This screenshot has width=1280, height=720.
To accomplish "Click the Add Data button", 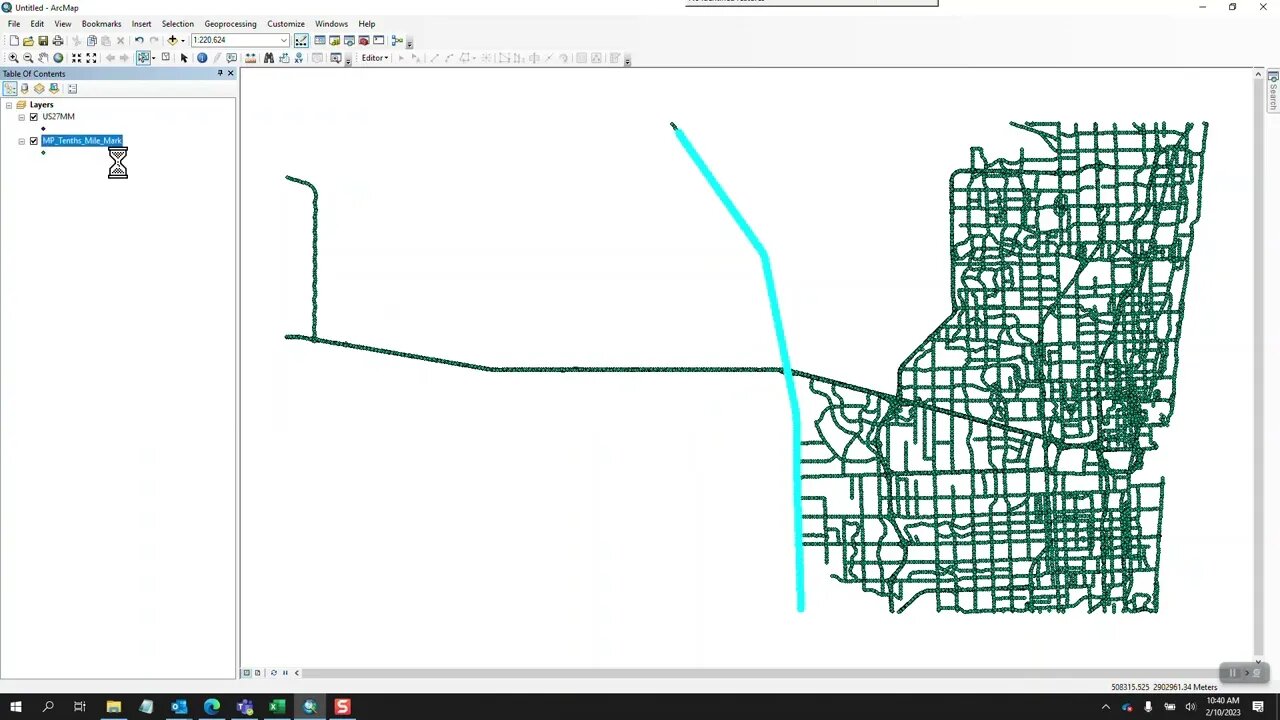I will point(172,40).
